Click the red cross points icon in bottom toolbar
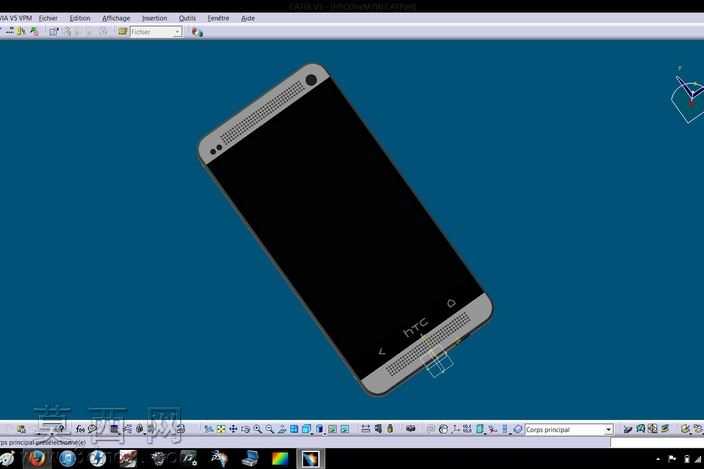704x469 pixels. (x=493, y=429)
